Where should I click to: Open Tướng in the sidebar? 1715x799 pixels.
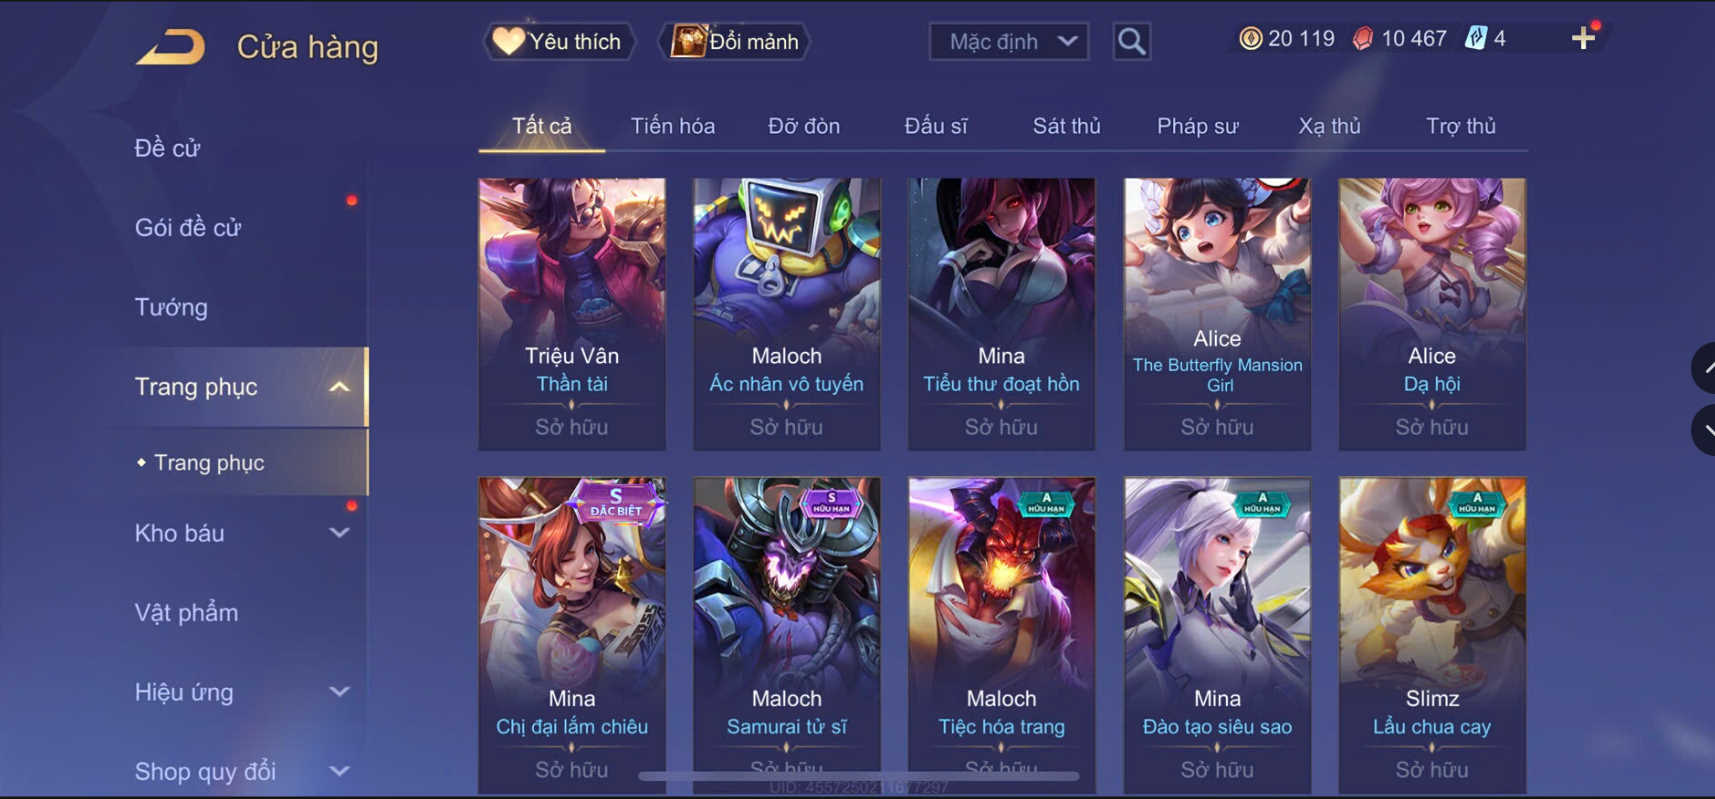click(171, 307)
